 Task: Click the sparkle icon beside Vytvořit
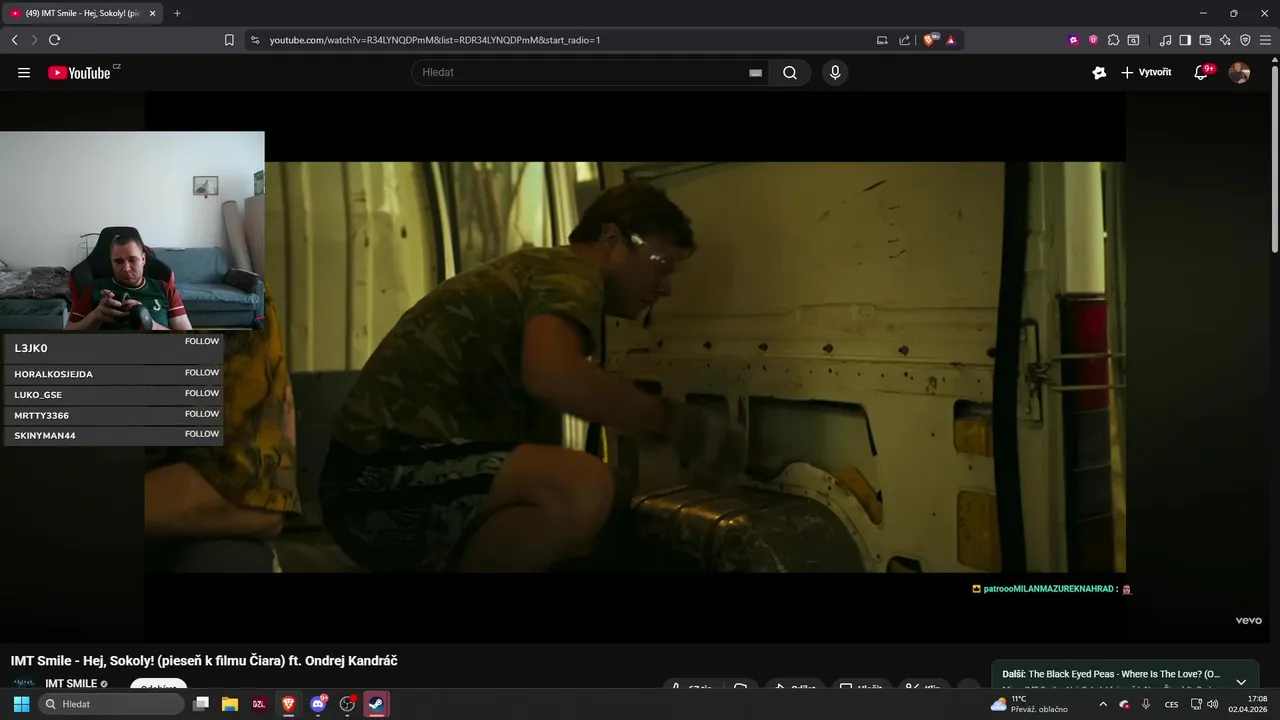click(x=1099, y=73)
